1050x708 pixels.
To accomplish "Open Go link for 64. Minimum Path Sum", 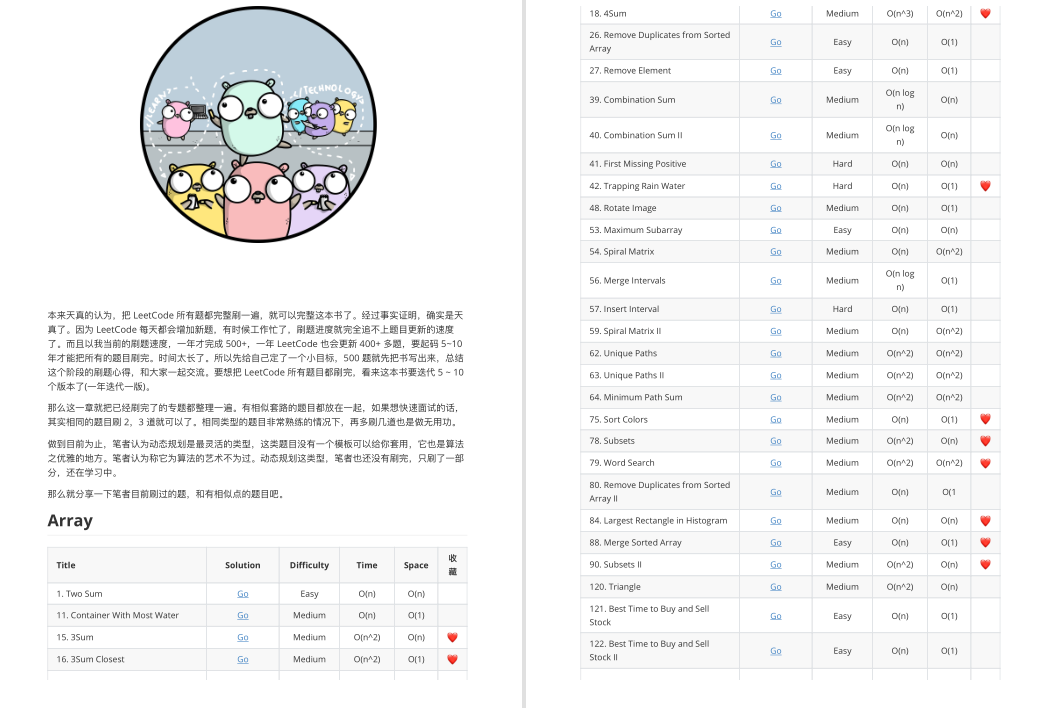I will click(x=775, y=397).
